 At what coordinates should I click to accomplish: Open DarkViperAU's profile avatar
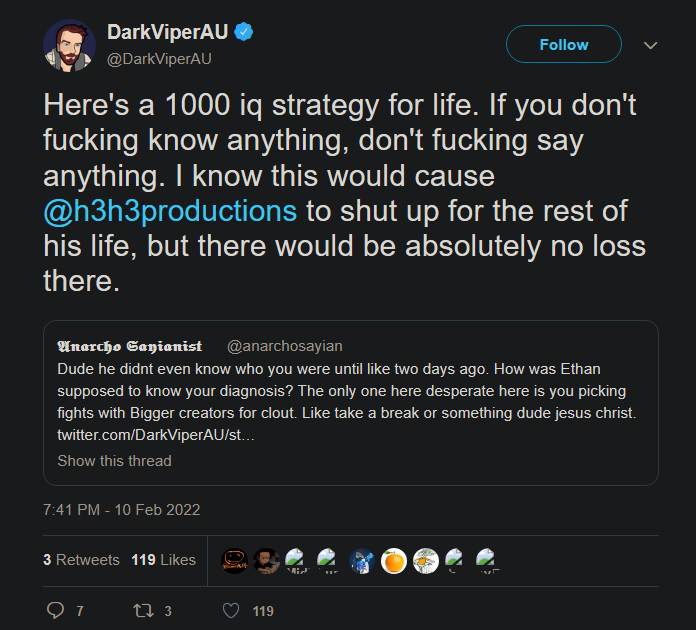click(x=69, y=44)
